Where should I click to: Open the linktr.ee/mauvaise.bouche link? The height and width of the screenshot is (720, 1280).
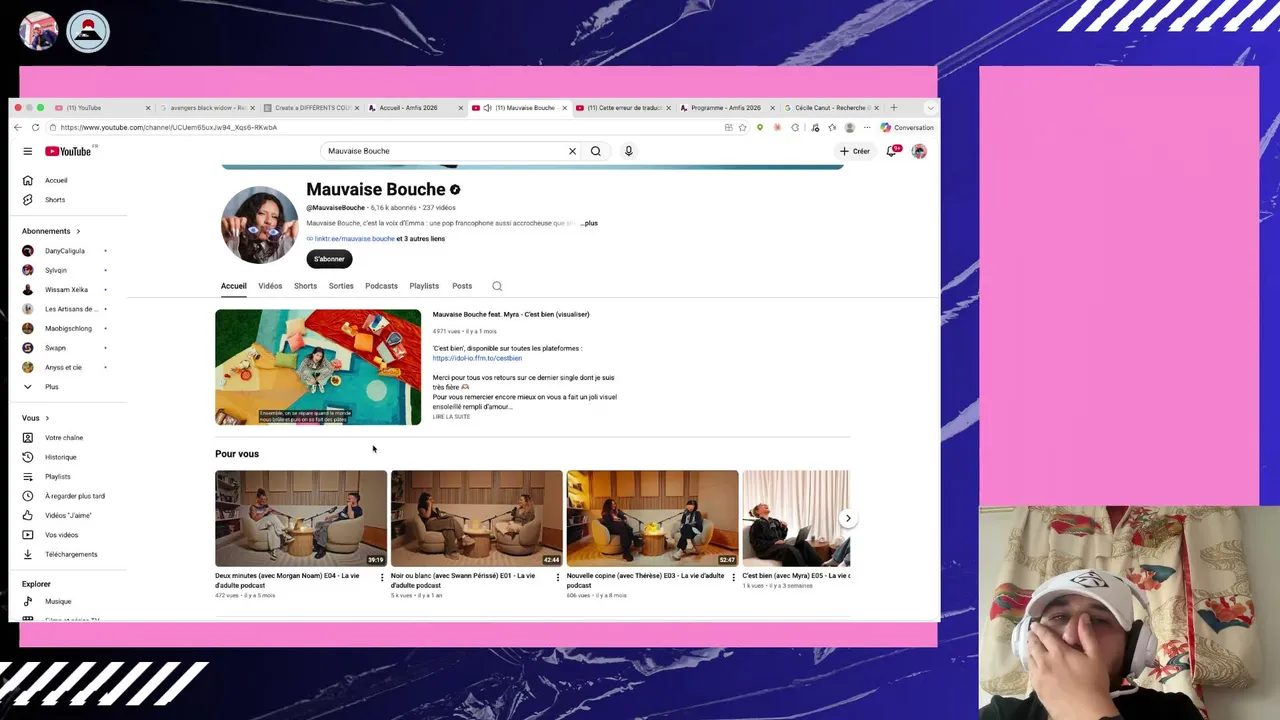(354, 239)
